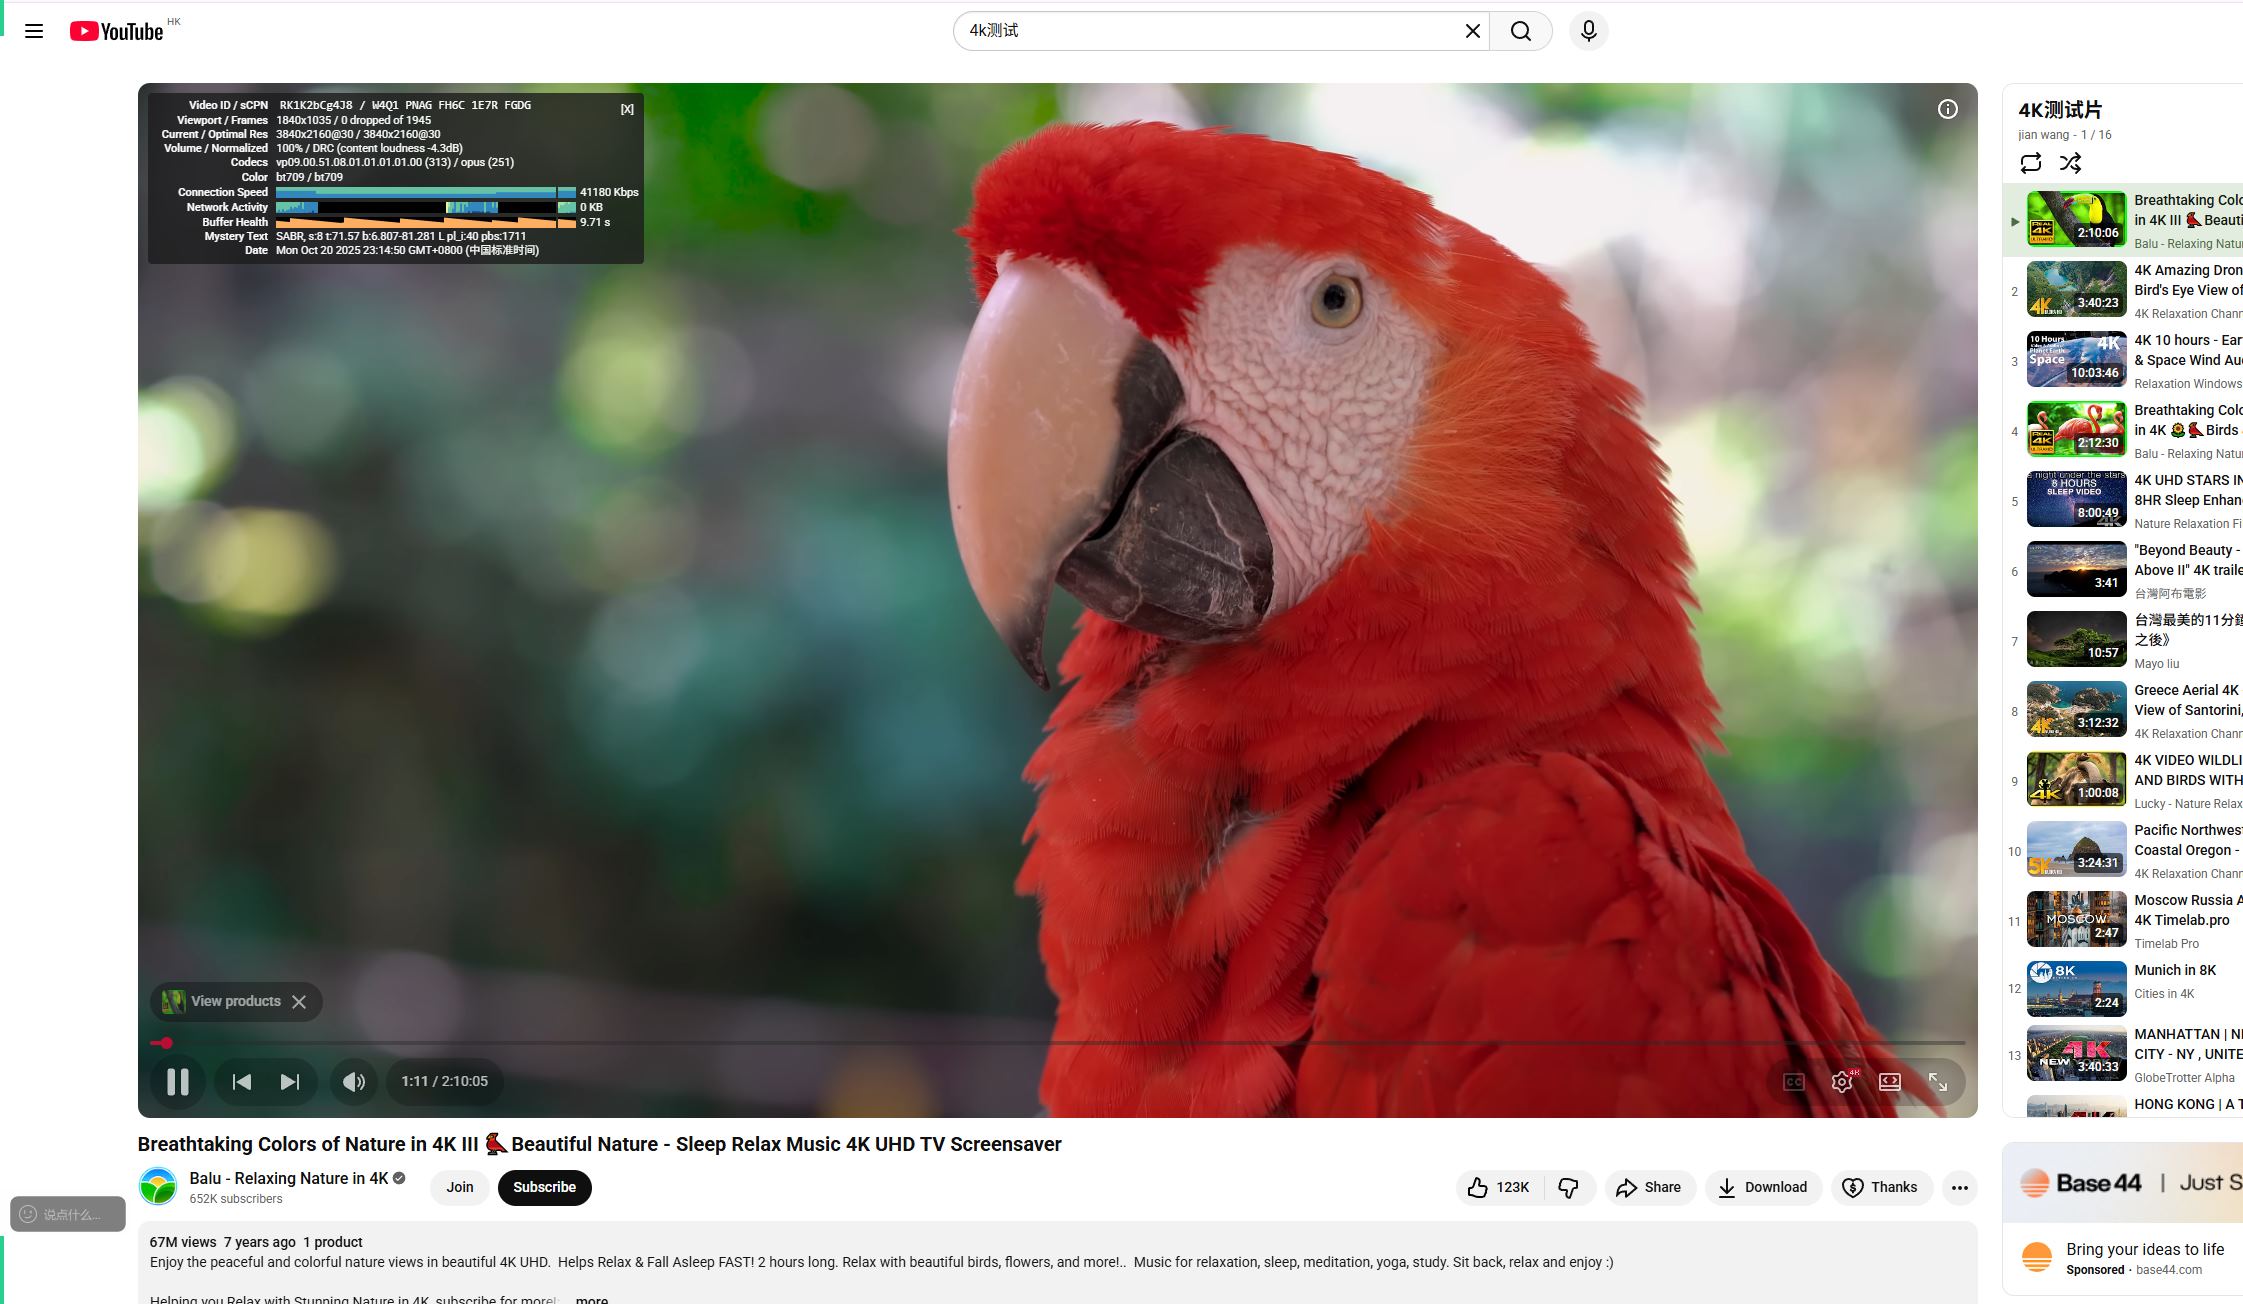Viewport: 2243px width, 1304px height.
Task: Skip to the next video
Action: [x=289, y=1081]
